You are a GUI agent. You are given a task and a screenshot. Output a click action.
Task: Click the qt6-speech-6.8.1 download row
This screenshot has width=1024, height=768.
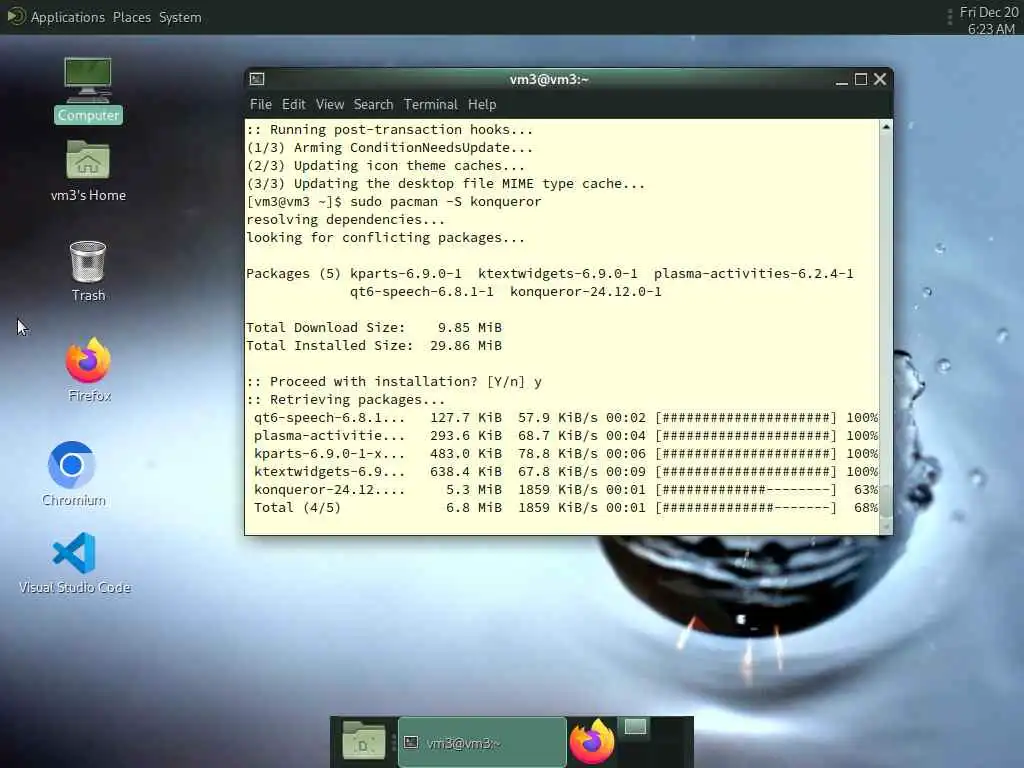click(566, 418)
